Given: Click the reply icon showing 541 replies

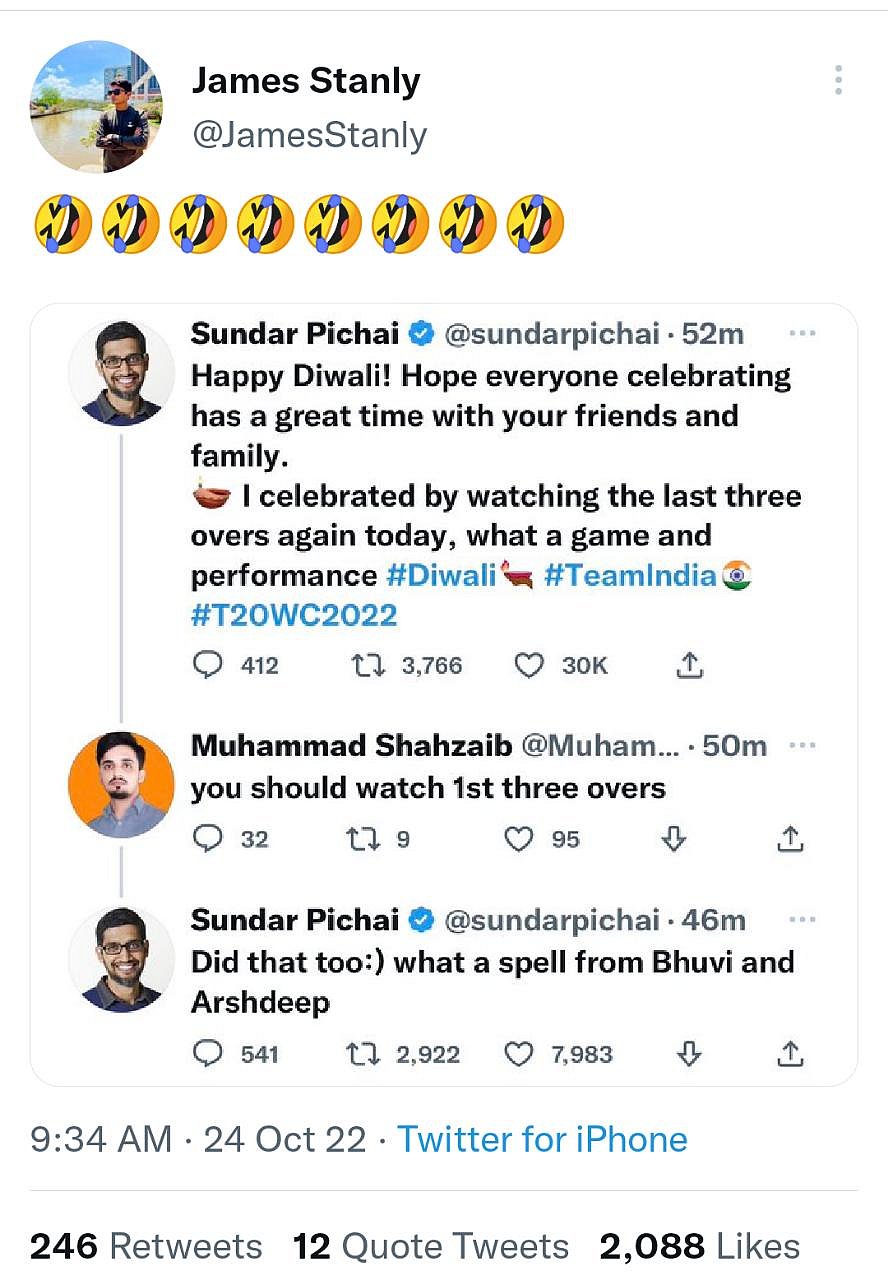Looking at the screenshot, I should pos(206,1054).
